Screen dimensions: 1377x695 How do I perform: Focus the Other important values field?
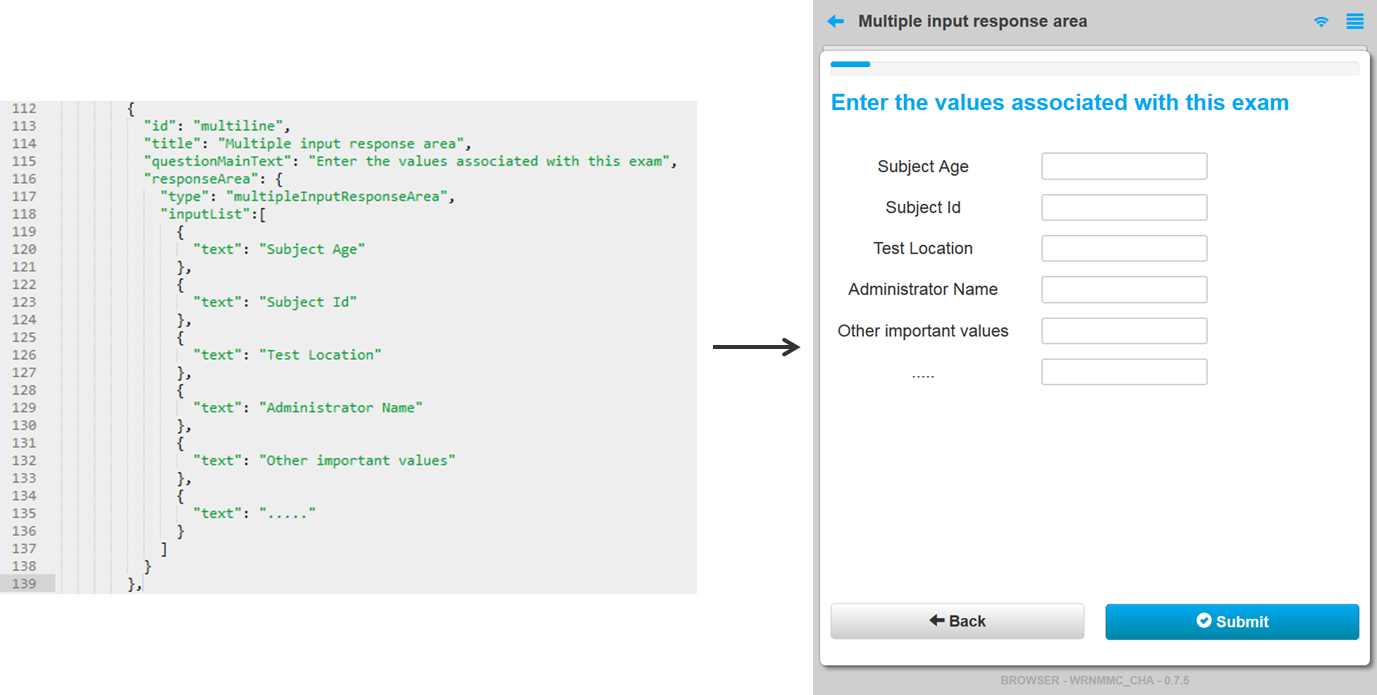tap(1124, 331)
